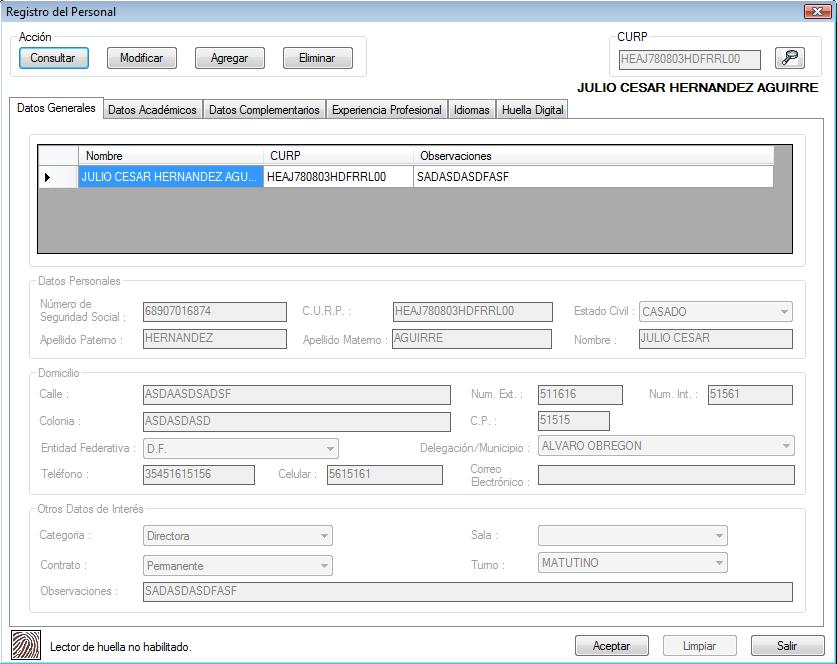Click the Nombre field showing JULIO CESAR

716,339
